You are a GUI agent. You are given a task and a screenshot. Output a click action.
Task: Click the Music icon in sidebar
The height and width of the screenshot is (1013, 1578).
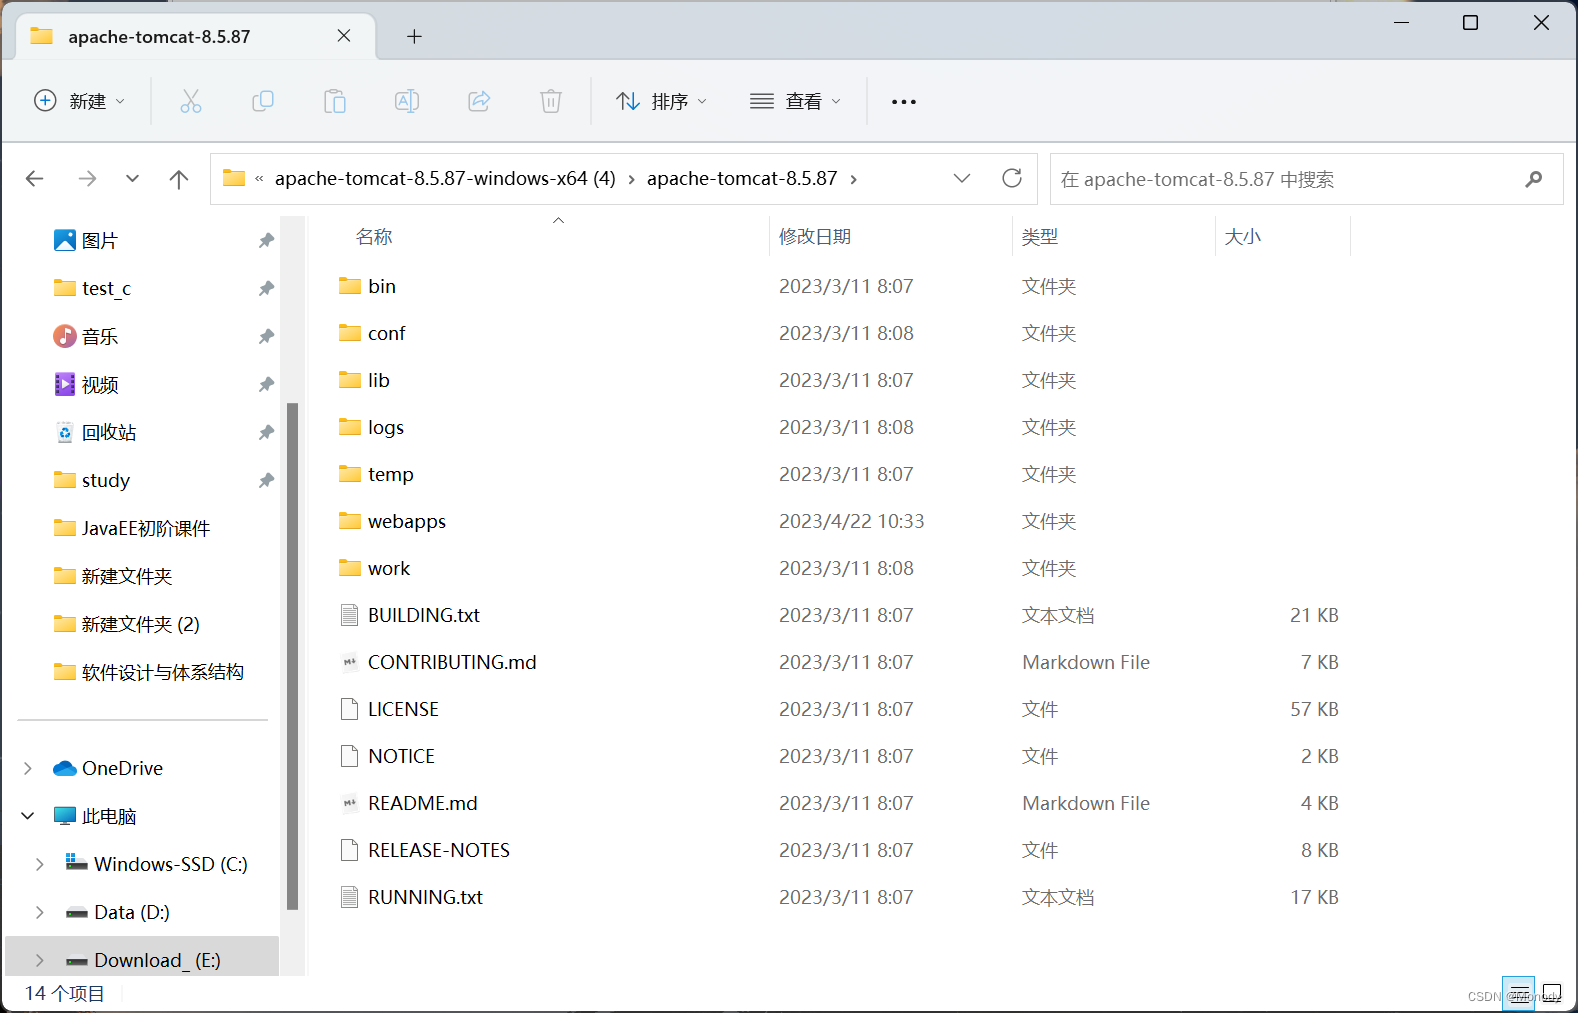point(65,336)
